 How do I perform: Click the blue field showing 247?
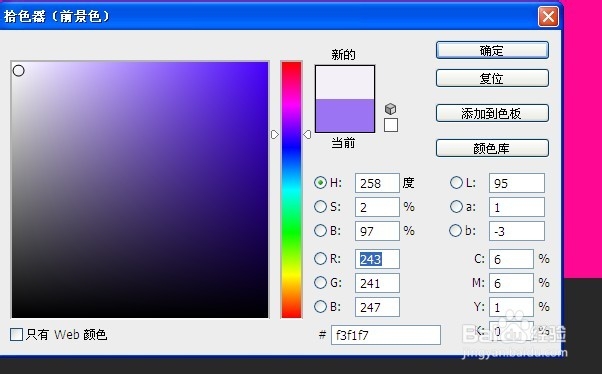[x=377, y=307]
